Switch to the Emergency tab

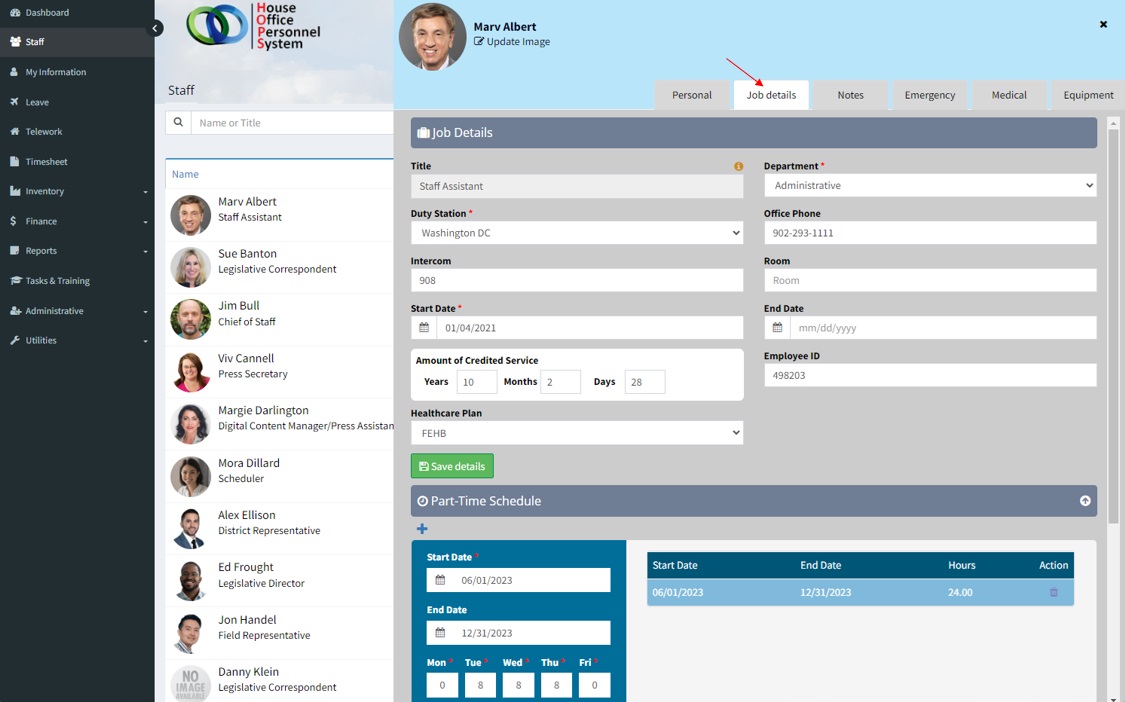929,95
